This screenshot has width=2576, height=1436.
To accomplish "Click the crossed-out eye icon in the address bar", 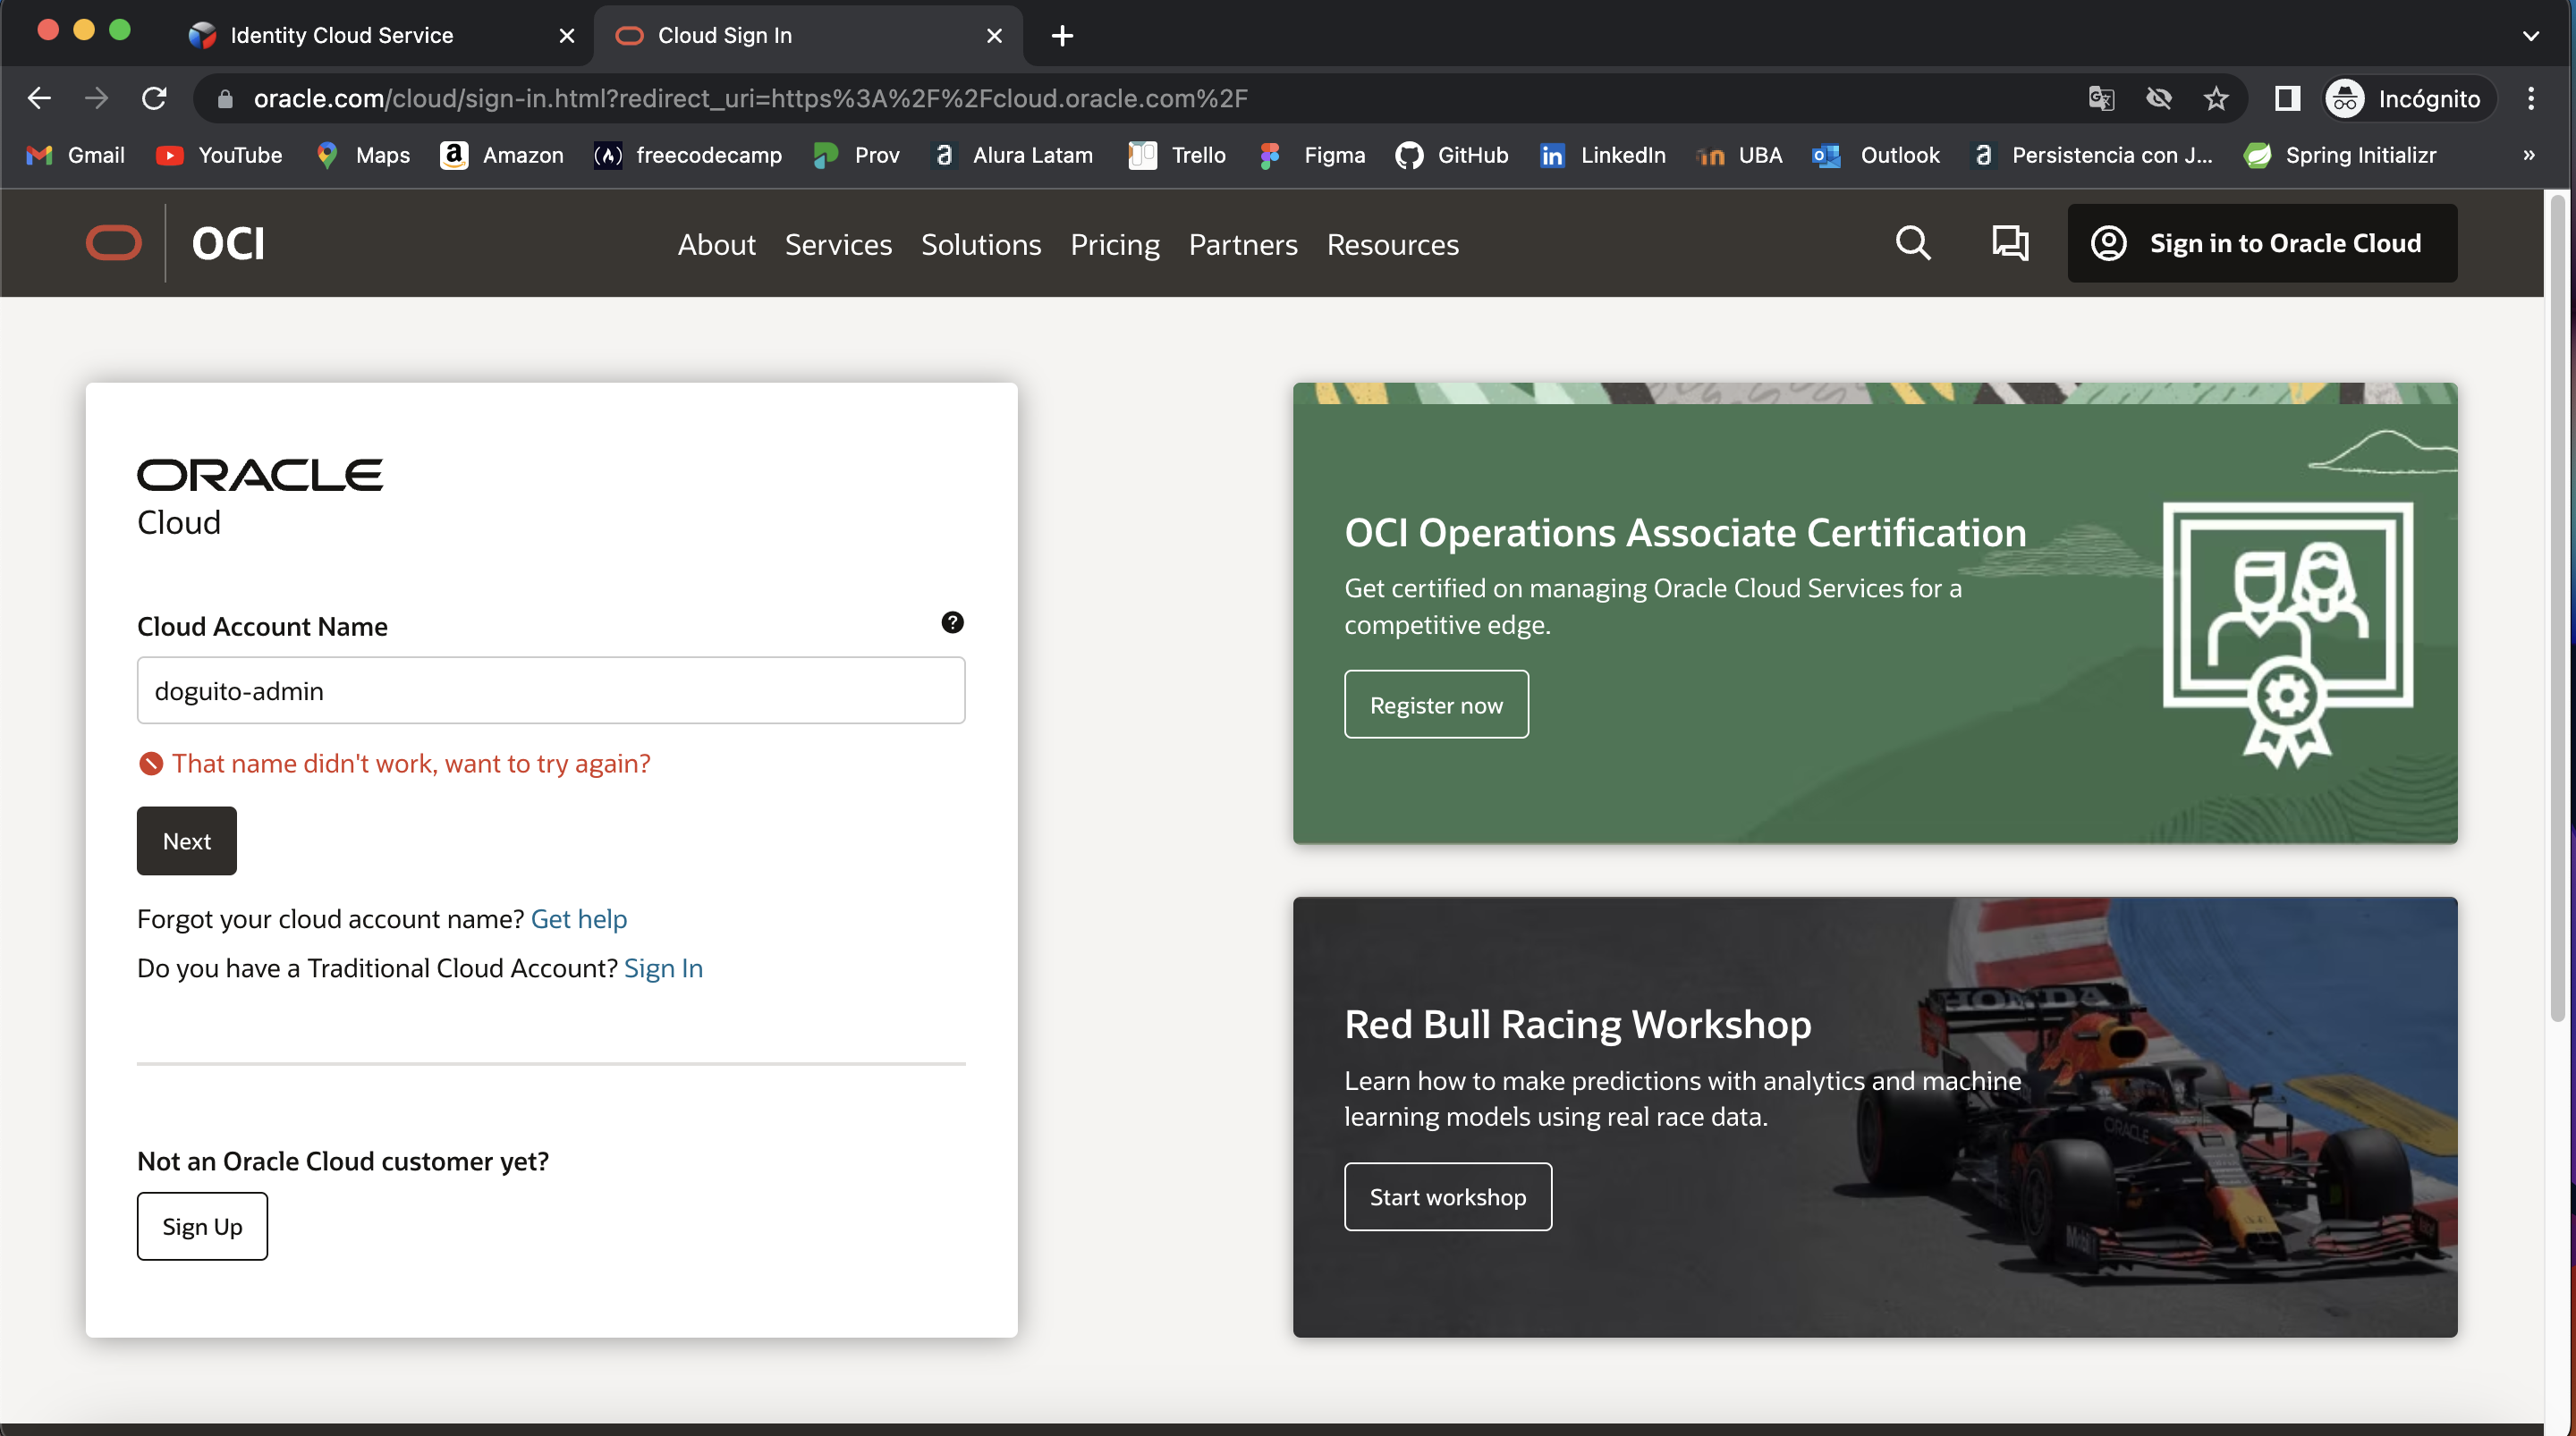I will (2159, 98).
